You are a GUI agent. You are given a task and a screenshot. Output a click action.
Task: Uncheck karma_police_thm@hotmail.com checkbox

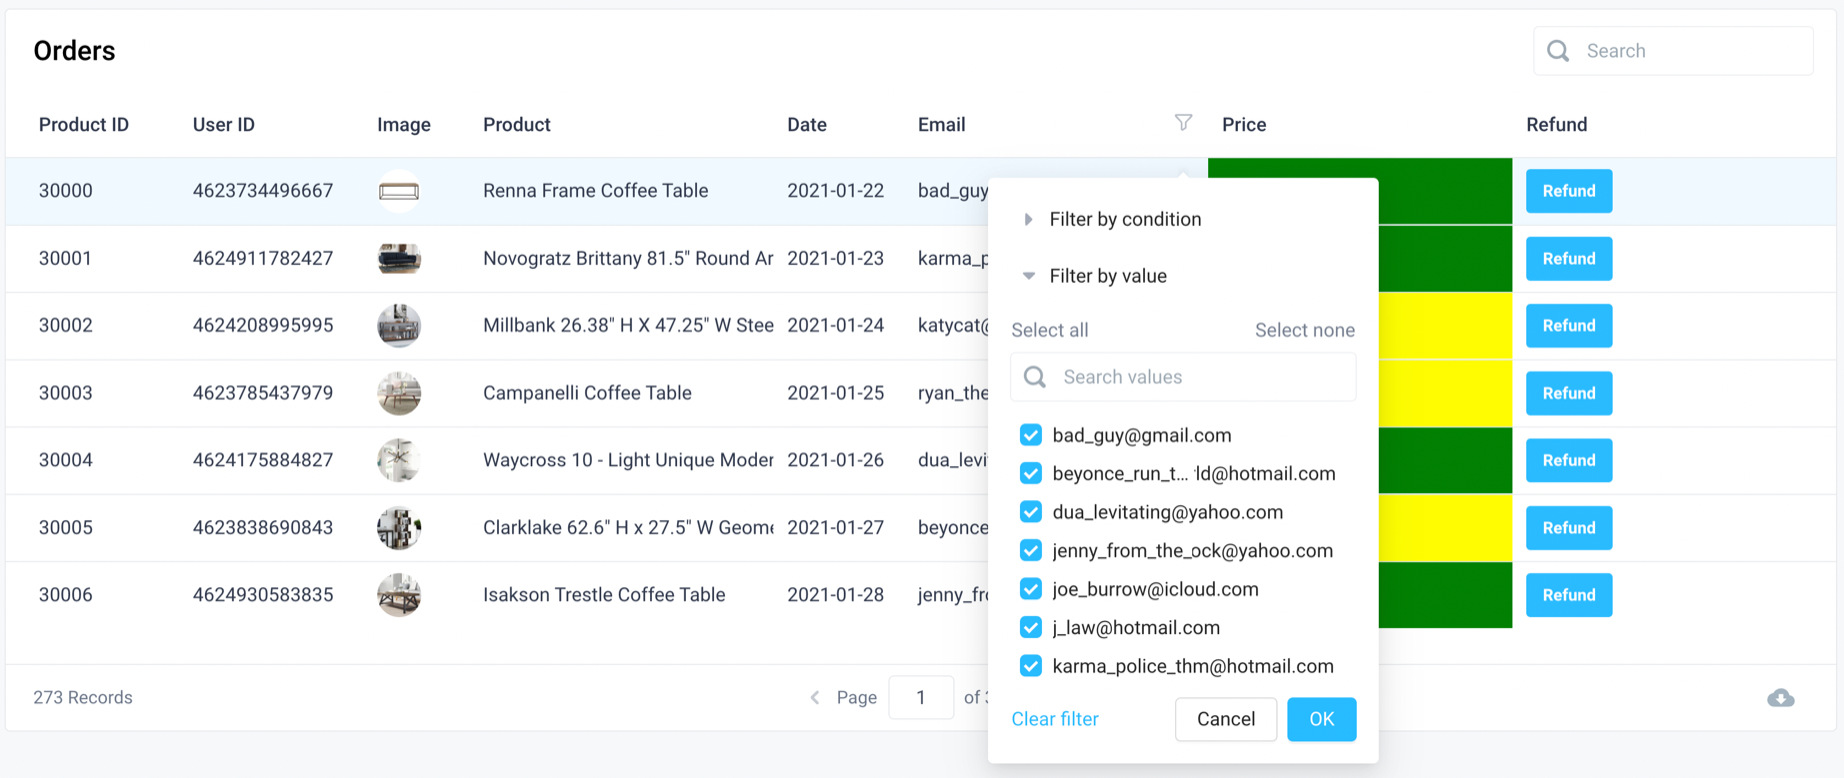(x=1031, y=666)
